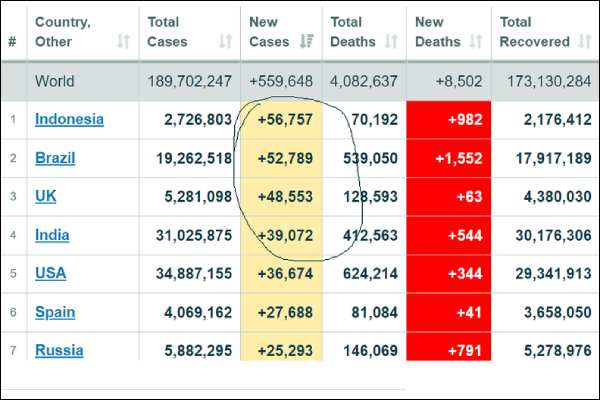Click New Cases descending sort icon

pyautogui.click(x=307, y=41)
